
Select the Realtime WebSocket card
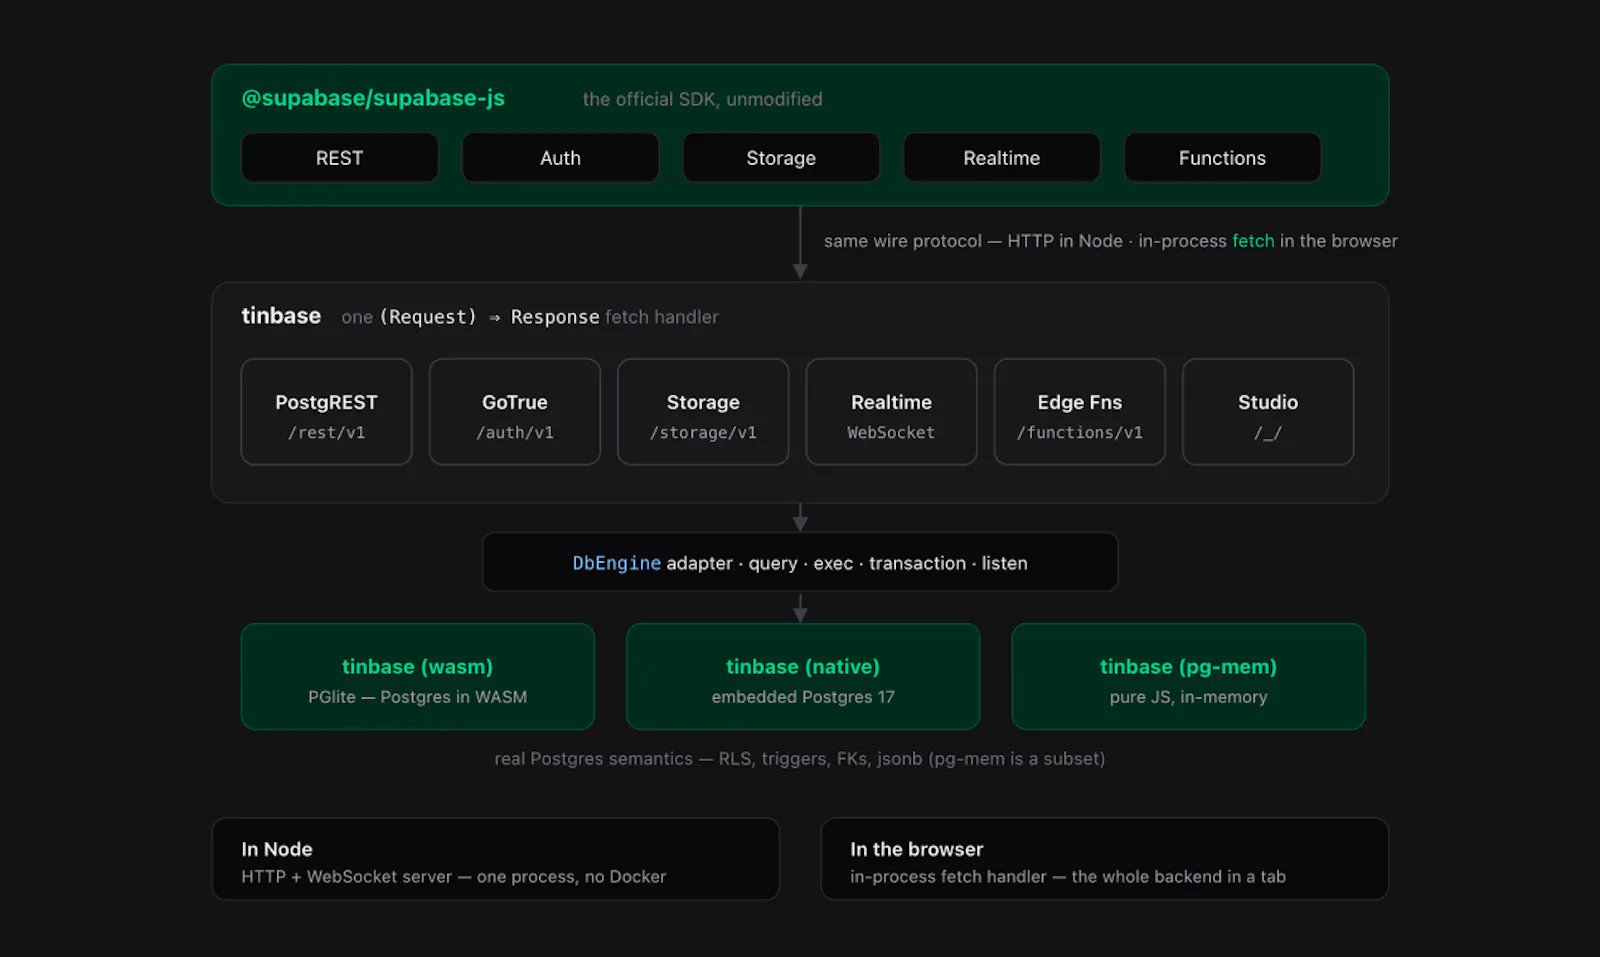coord(891,412)
